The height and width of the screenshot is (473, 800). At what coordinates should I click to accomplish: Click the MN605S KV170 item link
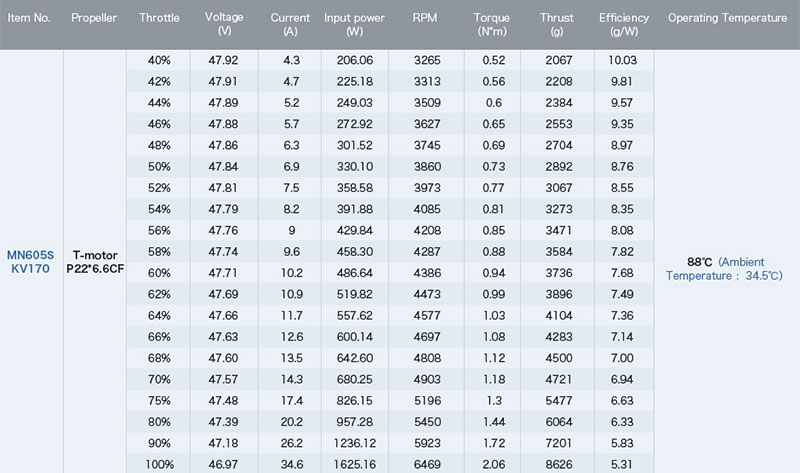30,262
